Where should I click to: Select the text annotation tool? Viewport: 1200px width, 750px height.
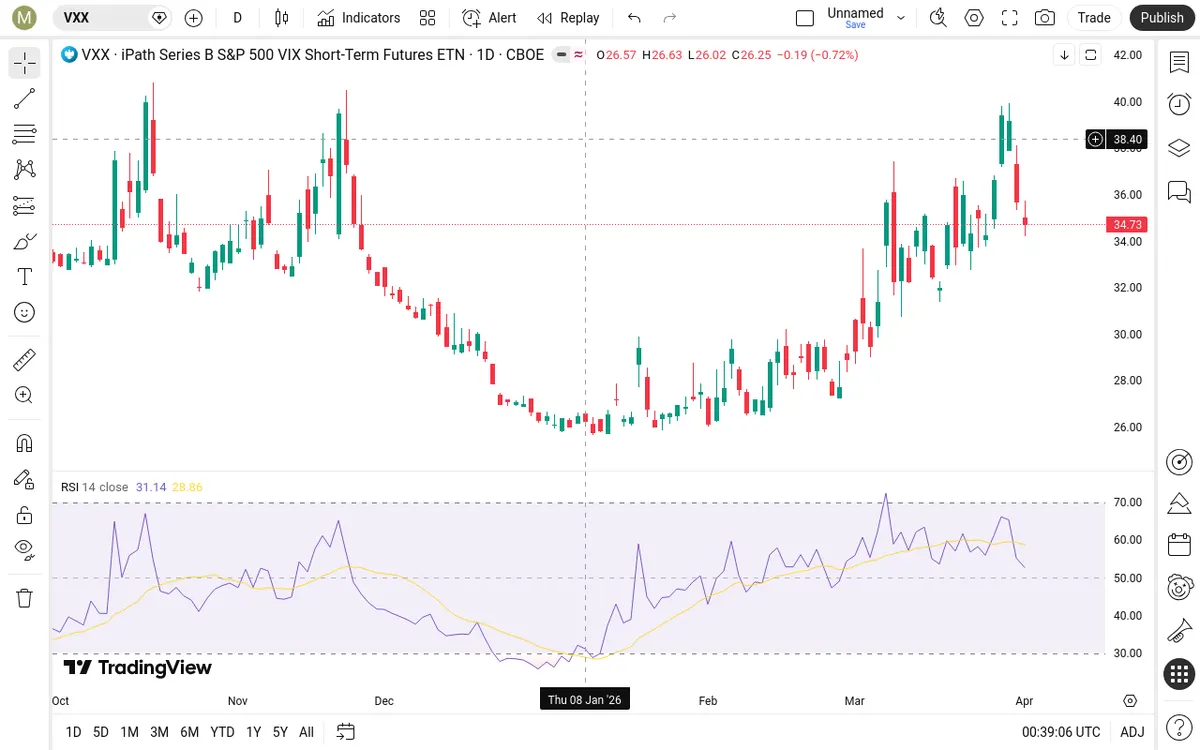(x=25, y=277)
